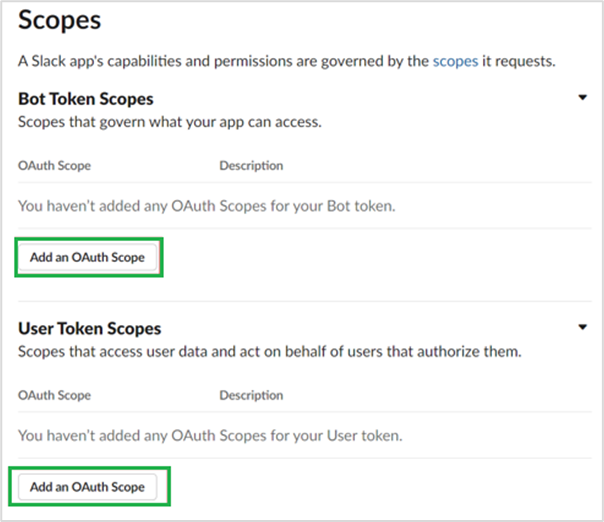Image resolution: width=604 pixels, height=522 pixels.
Task: Click the divider under Bot table column headers
Action: click(301, 183)
